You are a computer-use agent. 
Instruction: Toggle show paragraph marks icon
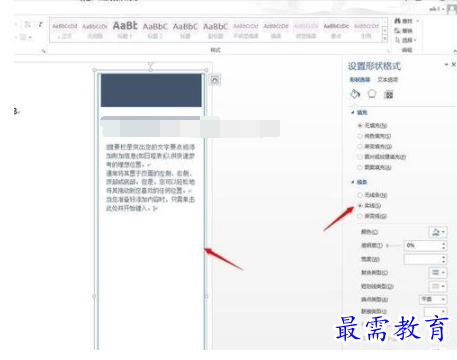click(x=40, y=24)
